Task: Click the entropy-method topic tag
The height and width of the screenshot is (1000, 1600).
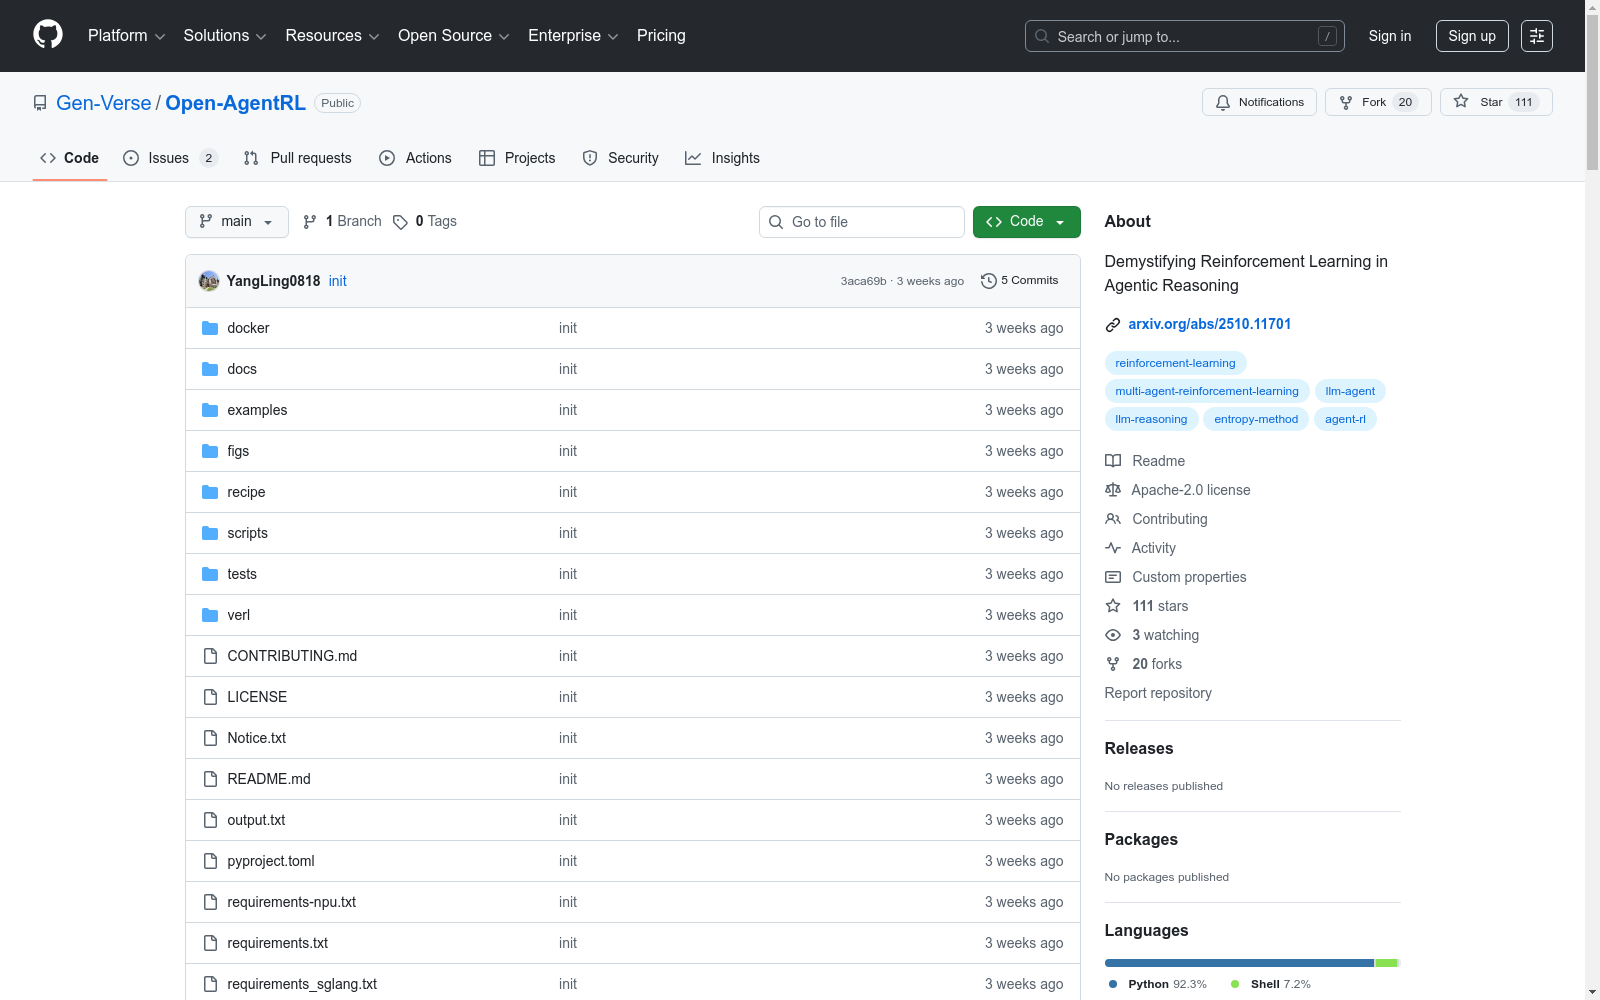Action: 1256,419
